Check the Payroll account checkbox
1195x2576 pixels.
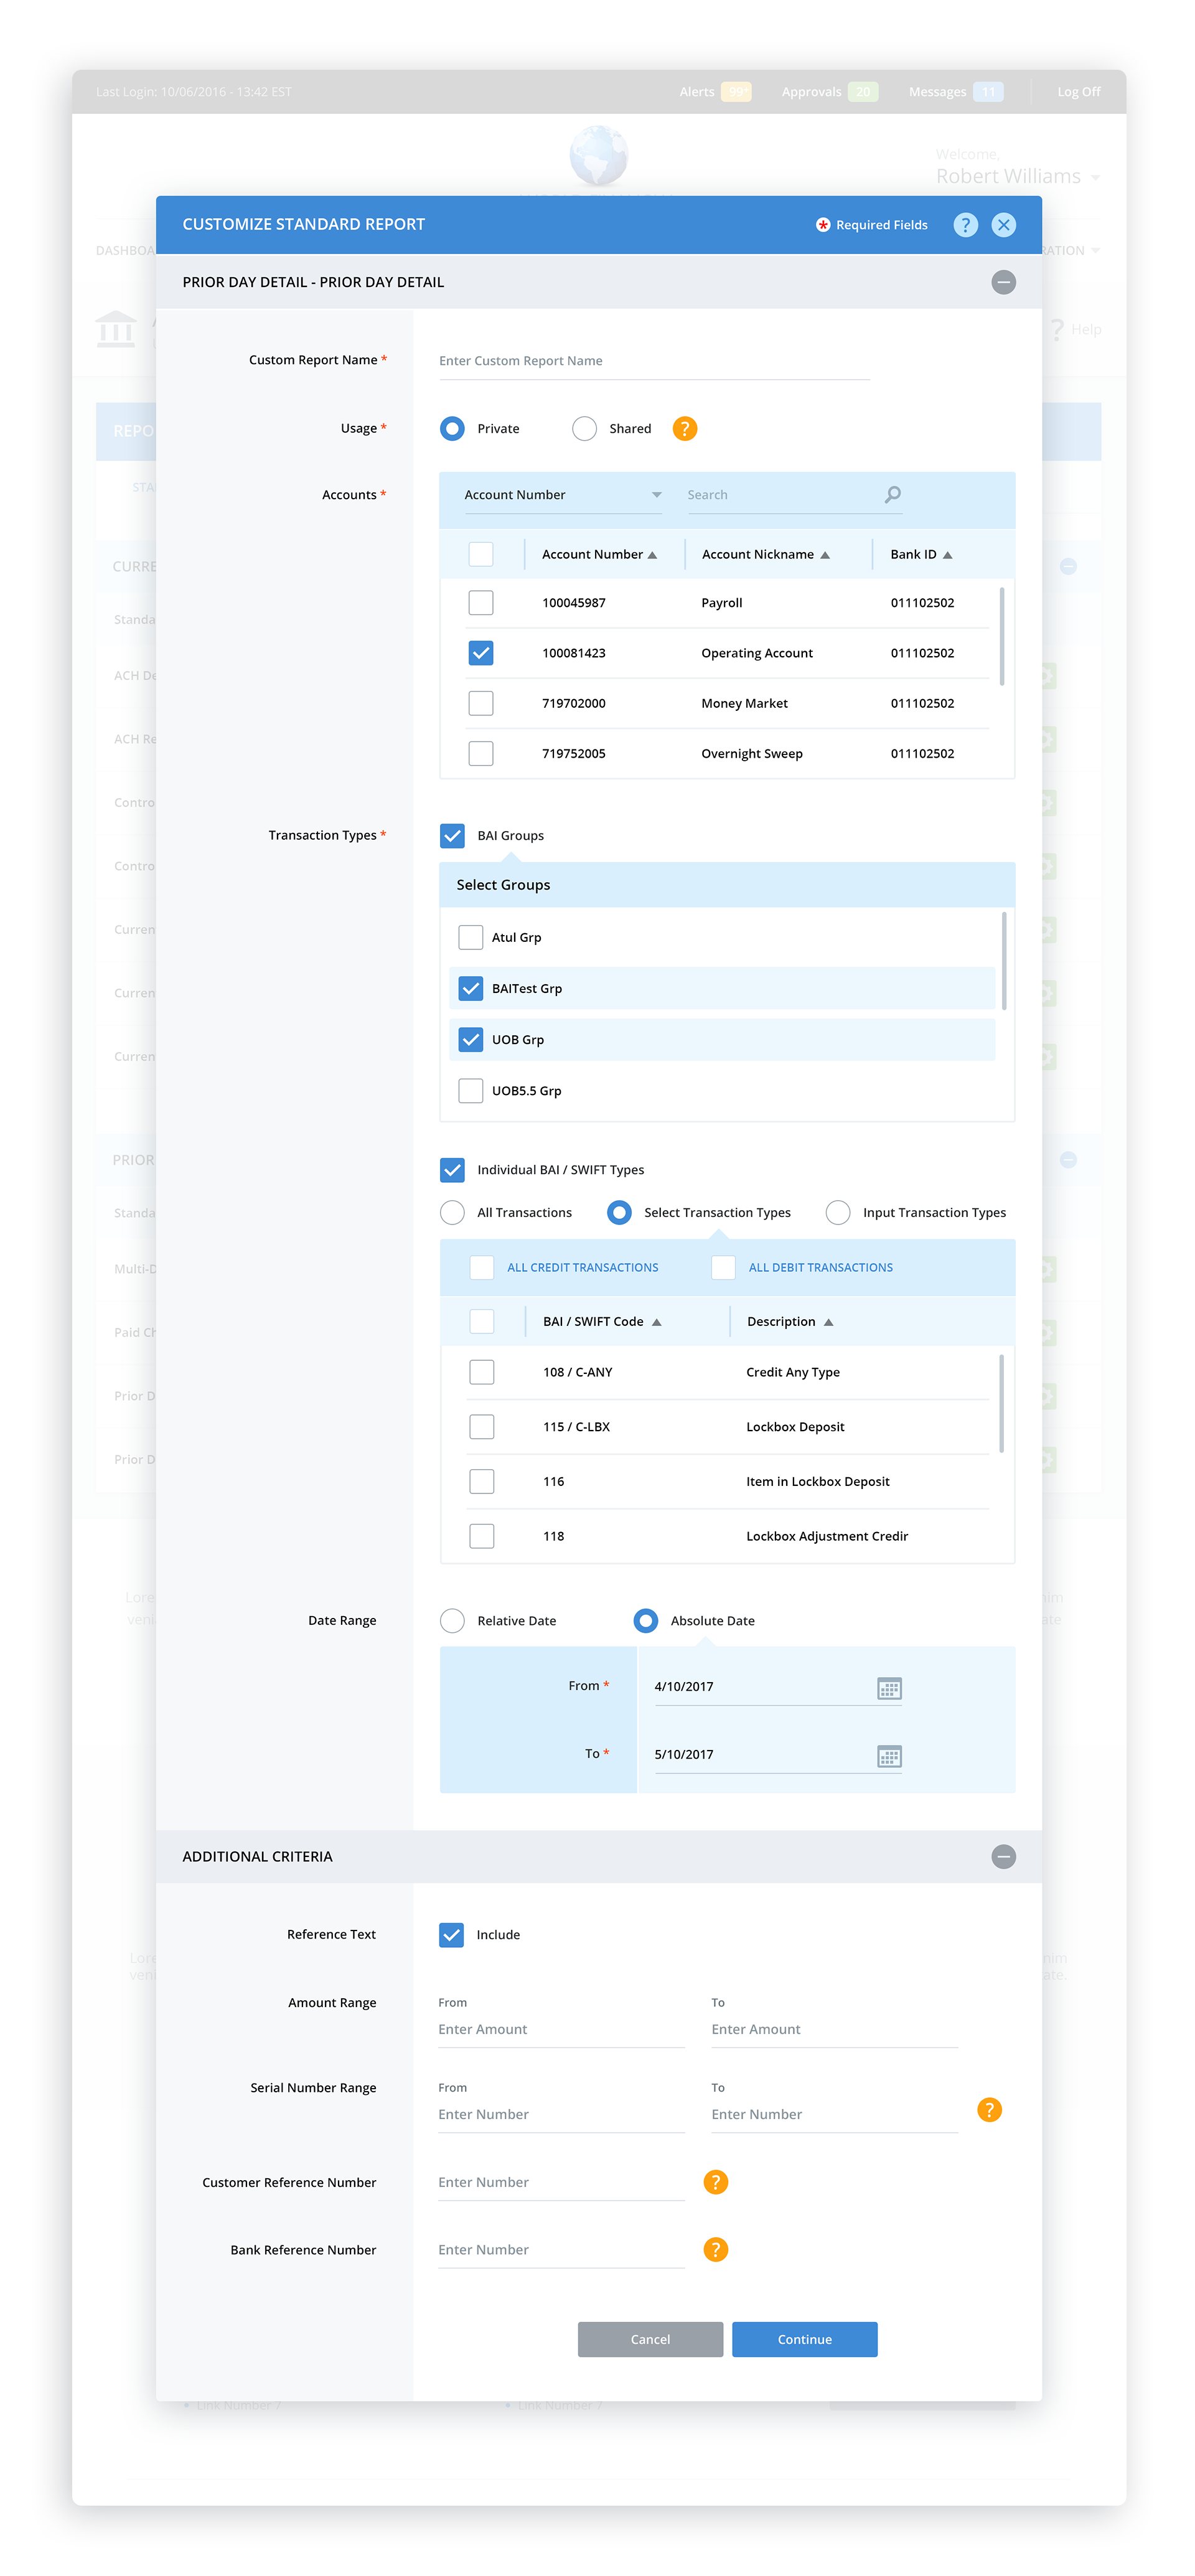(x=481, y=603)
